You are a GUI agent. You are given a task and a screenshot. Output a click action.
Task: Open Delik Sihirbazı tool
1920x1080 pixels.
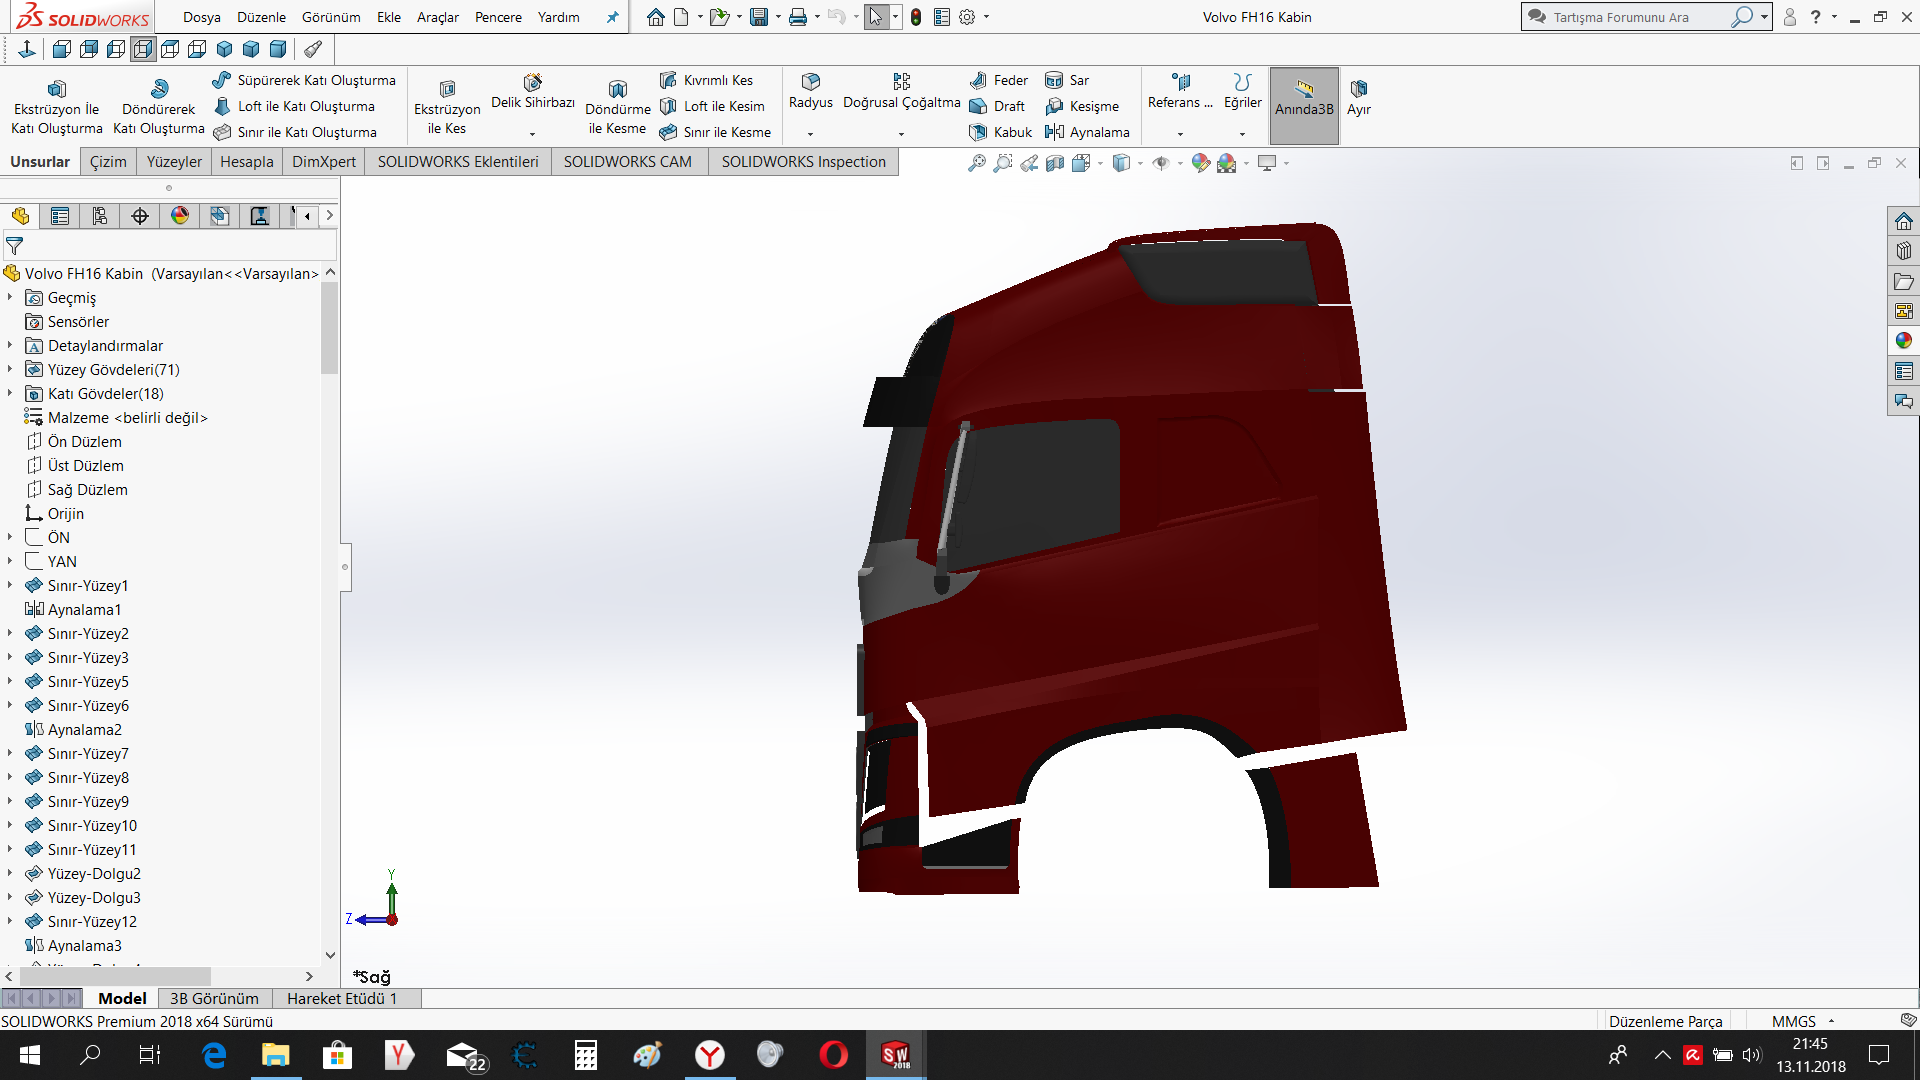point(533,92)
